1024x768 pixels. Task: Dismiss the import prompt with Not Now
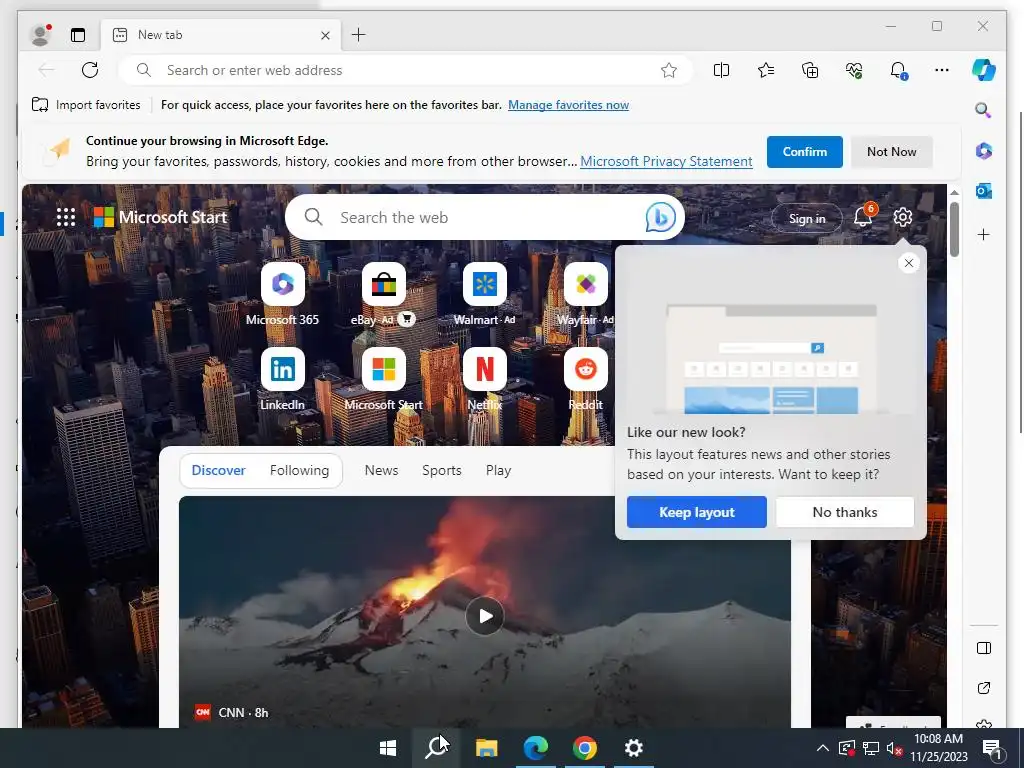[x=891, y=152]
